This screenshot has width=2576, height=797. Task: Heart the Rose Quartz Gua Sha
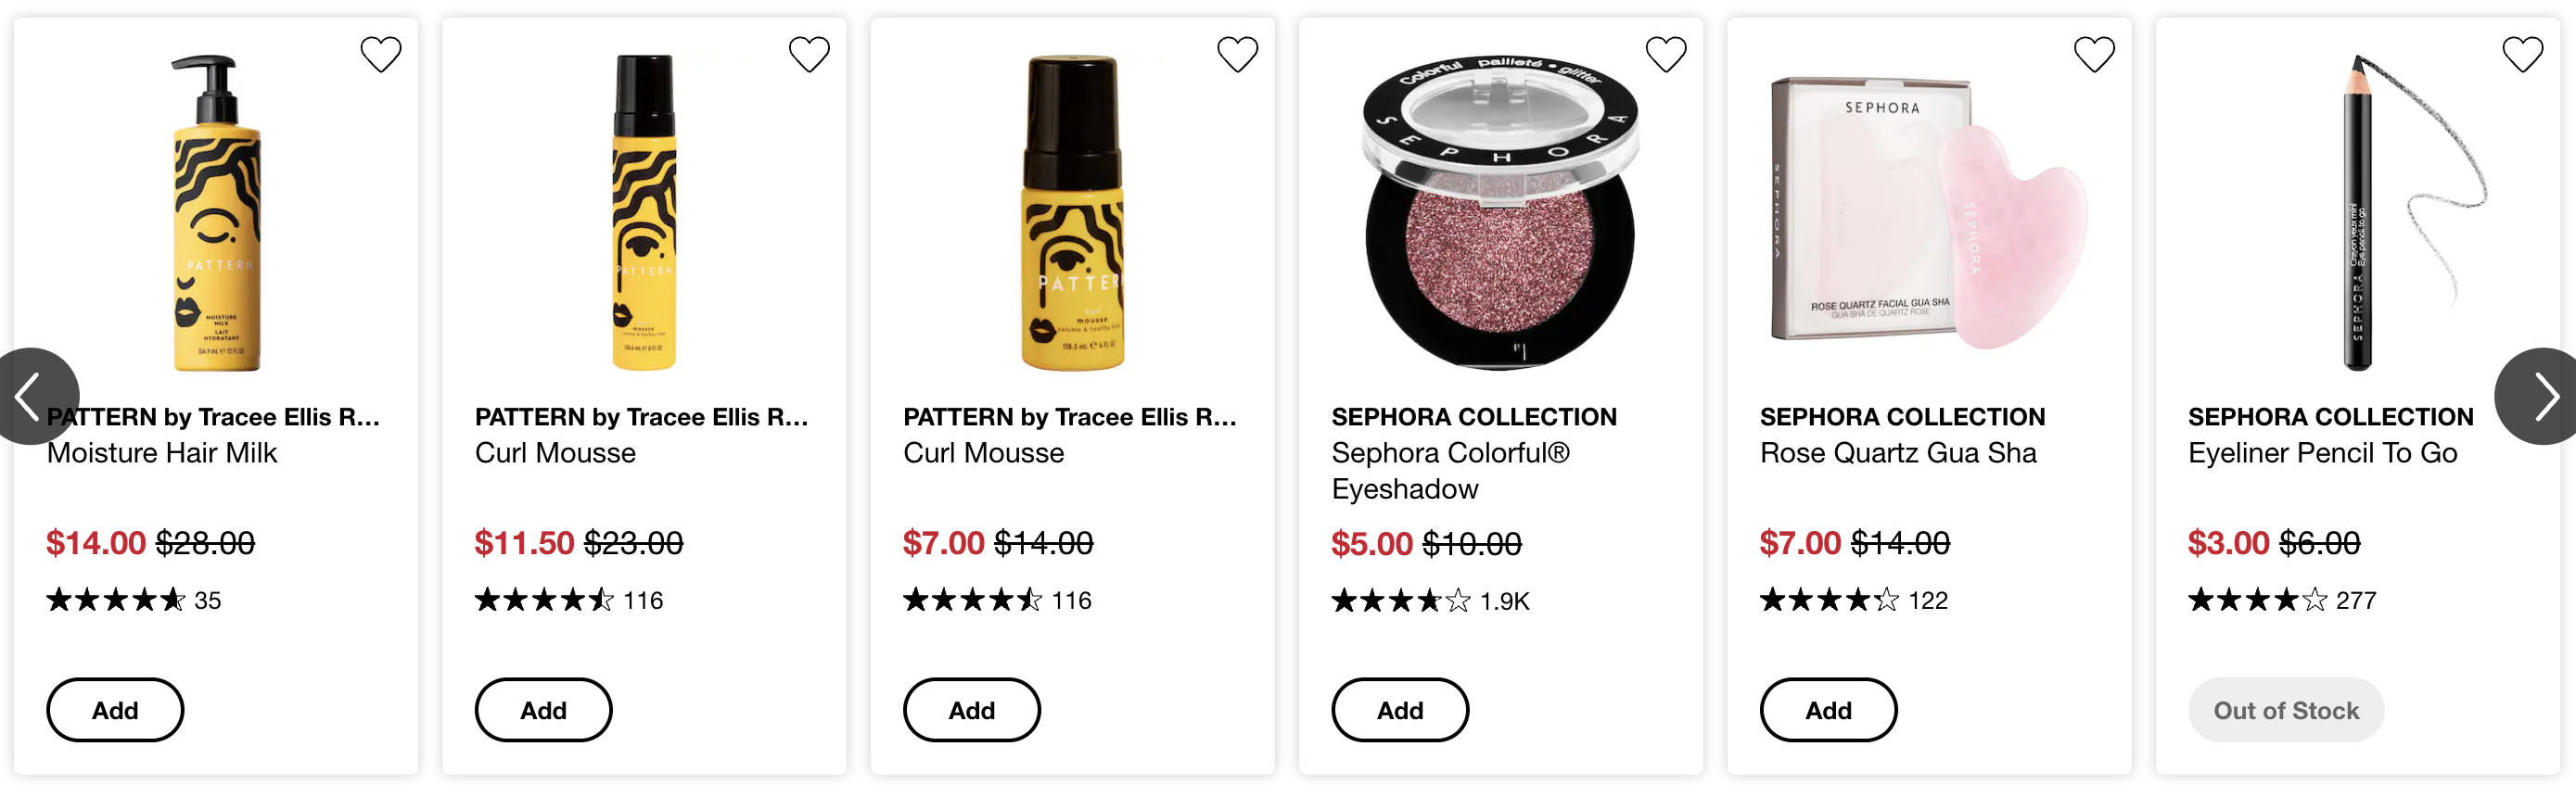coord(2094,54)
